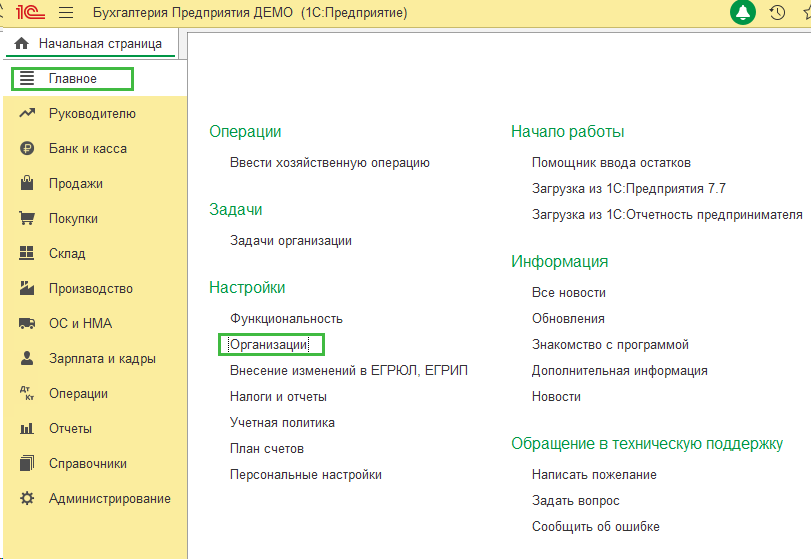The width and height of the screenshot is (811, 559).
Task: Click Операции heading in content area
Action: click(245, 132)
